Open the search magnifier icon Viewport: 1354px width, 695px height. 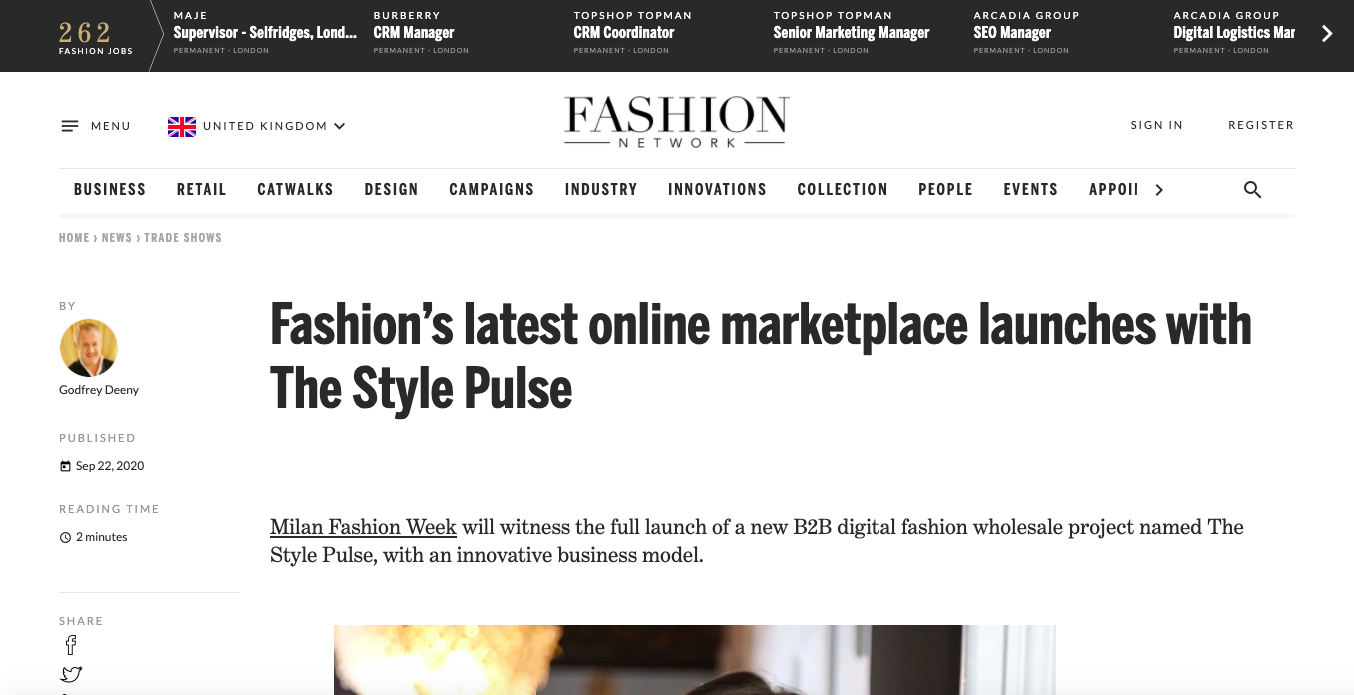[x=1252, y=190]
